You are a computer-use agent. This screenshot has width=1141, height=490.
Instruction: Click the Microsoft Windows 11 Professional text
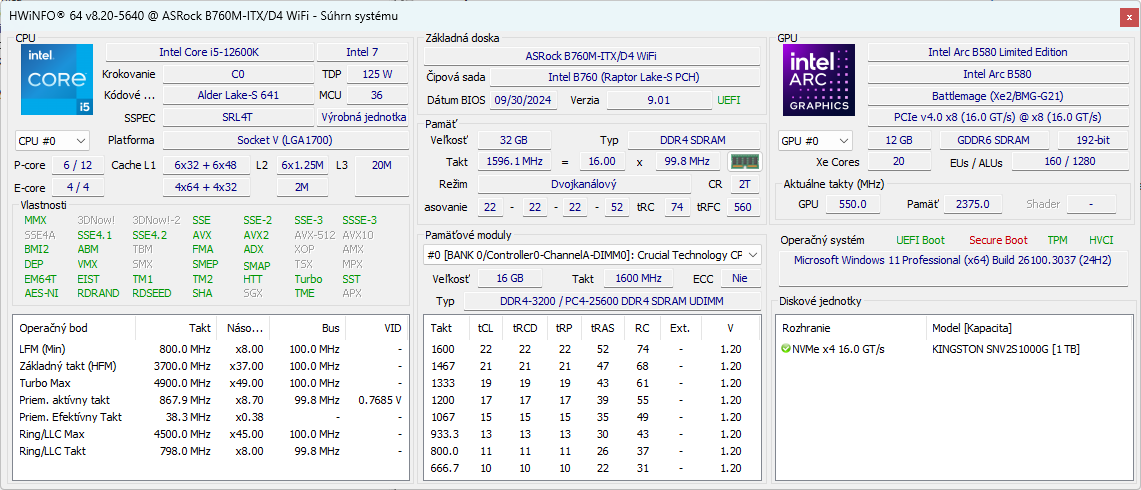click(x=953, y=260)
